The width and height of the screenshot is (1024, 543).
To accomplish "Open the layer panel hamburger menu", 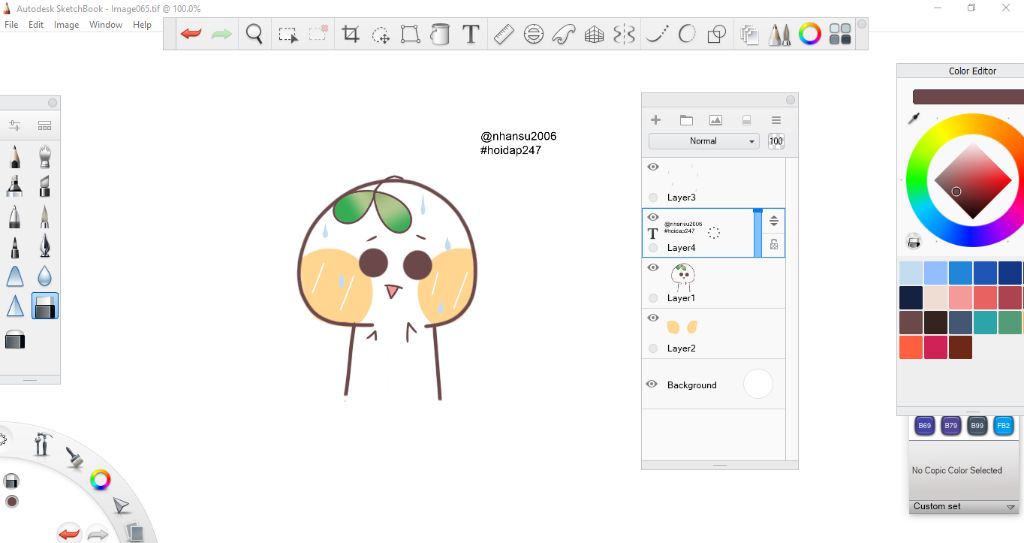I will (776, 120).
